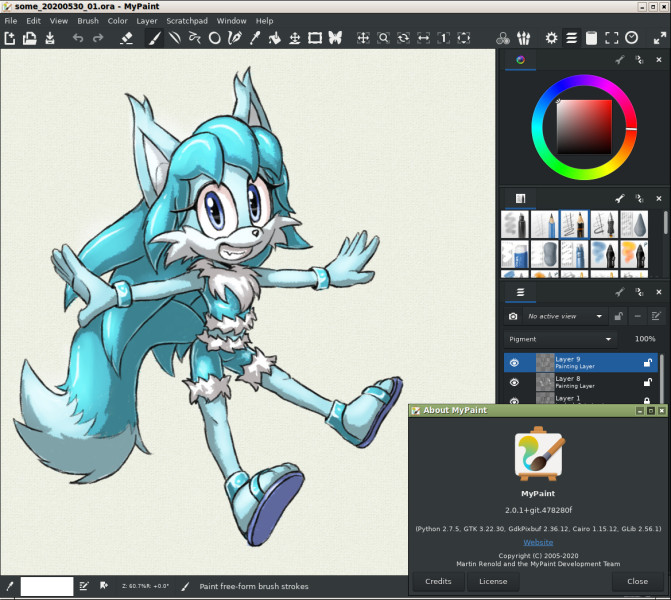
Task: Select the brush group panel tab
Action: [520, 199]
